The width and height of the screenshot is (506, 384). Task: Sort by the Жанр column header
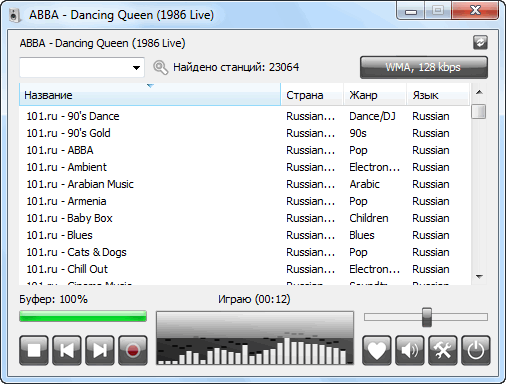(375, 95)
